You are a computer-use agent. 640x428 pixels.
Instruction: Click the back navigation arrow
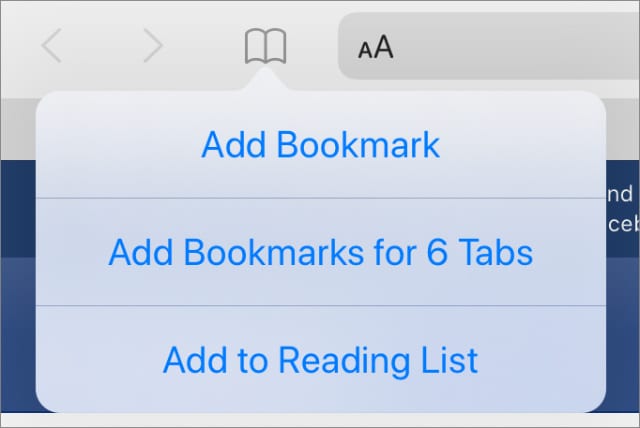(x=52, y=45)
